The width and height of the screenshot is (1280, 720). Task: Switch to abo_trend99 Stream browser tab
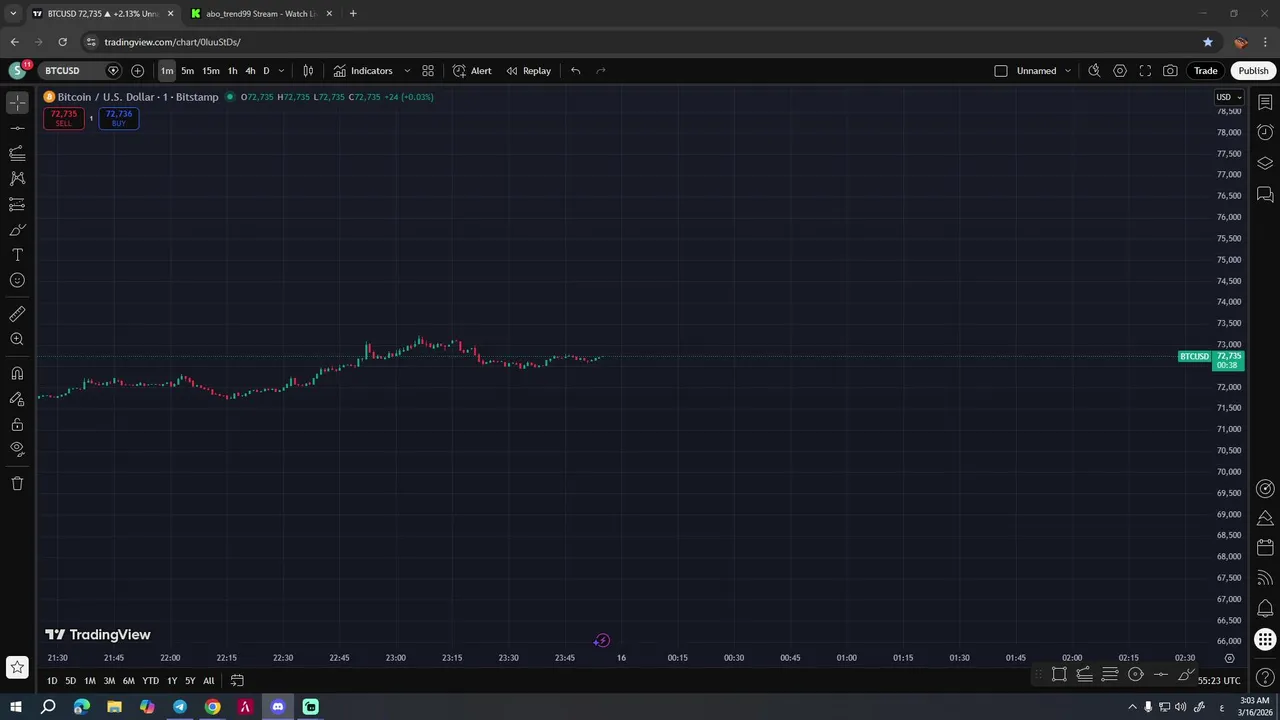262,14
